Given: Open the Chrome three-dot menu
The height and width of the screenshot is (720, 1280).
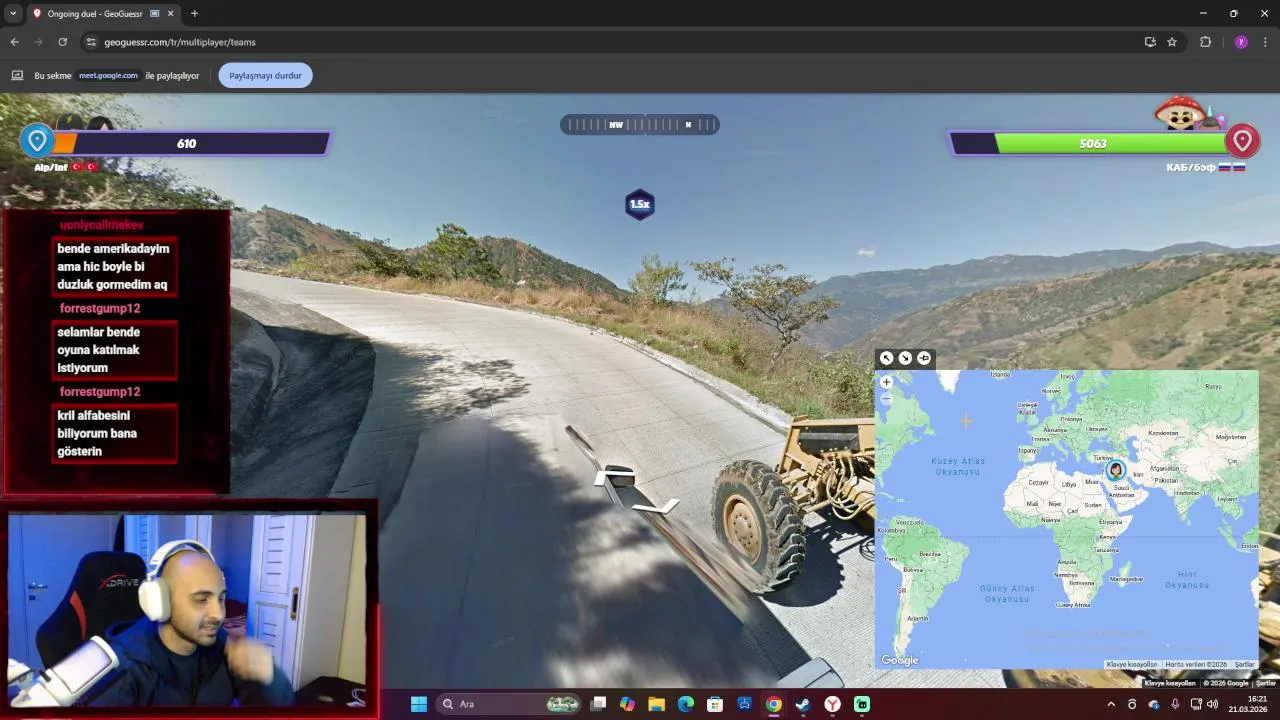Looking at the screenshot, I should coord(1265,42).
